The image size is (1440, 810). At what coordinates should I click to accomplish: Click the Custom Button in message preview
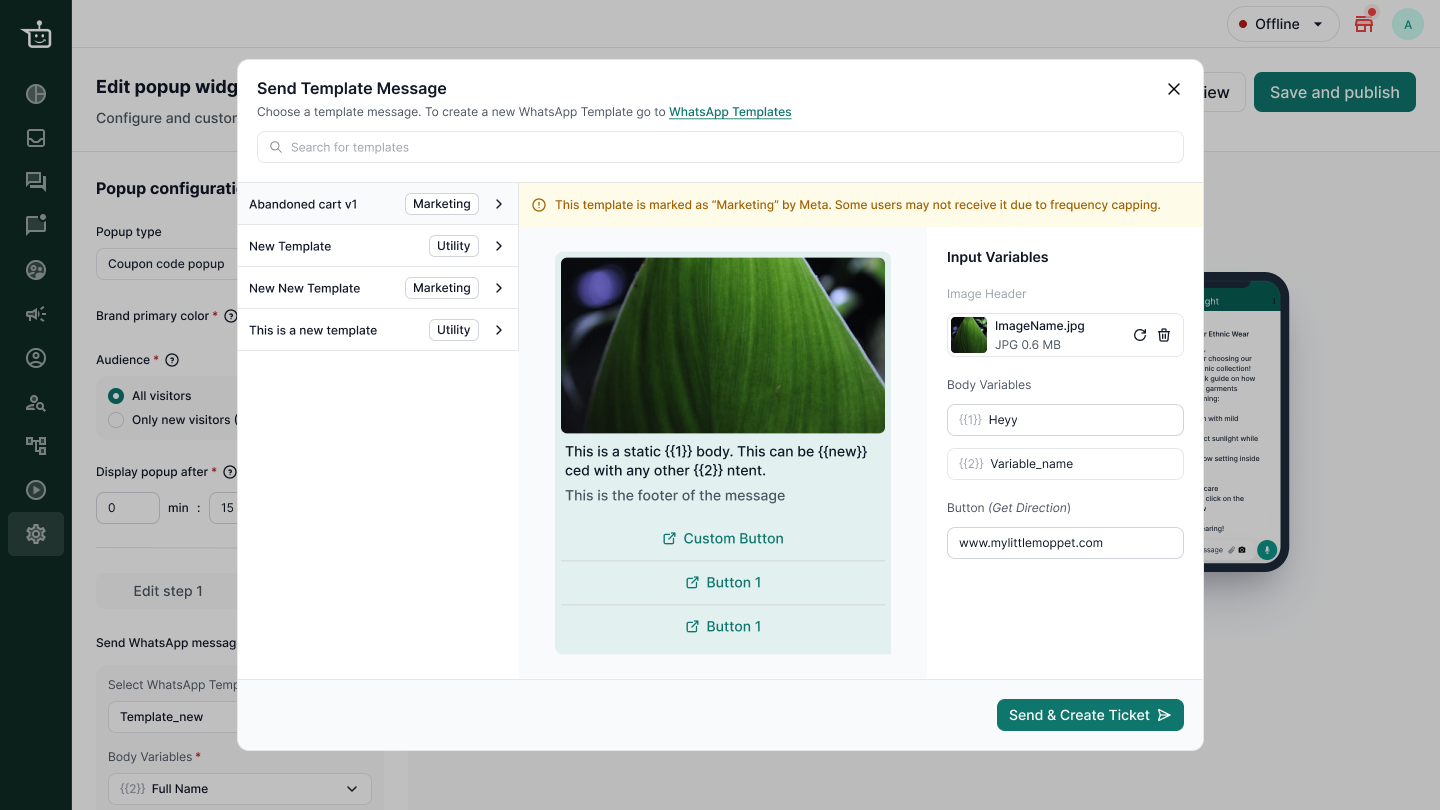point(723,538)
